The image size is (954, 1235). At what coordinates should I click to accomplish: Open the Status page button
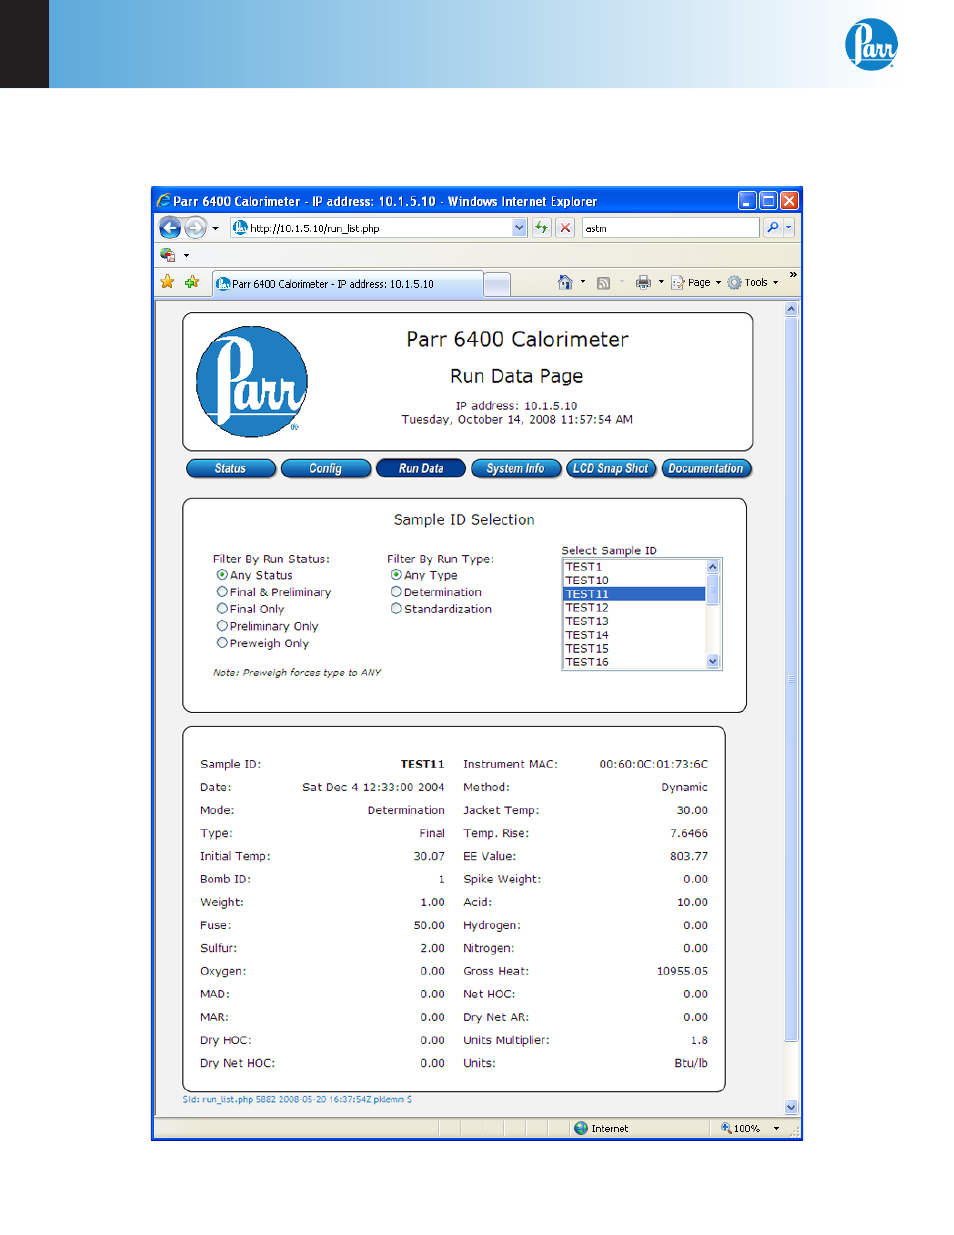231,468
